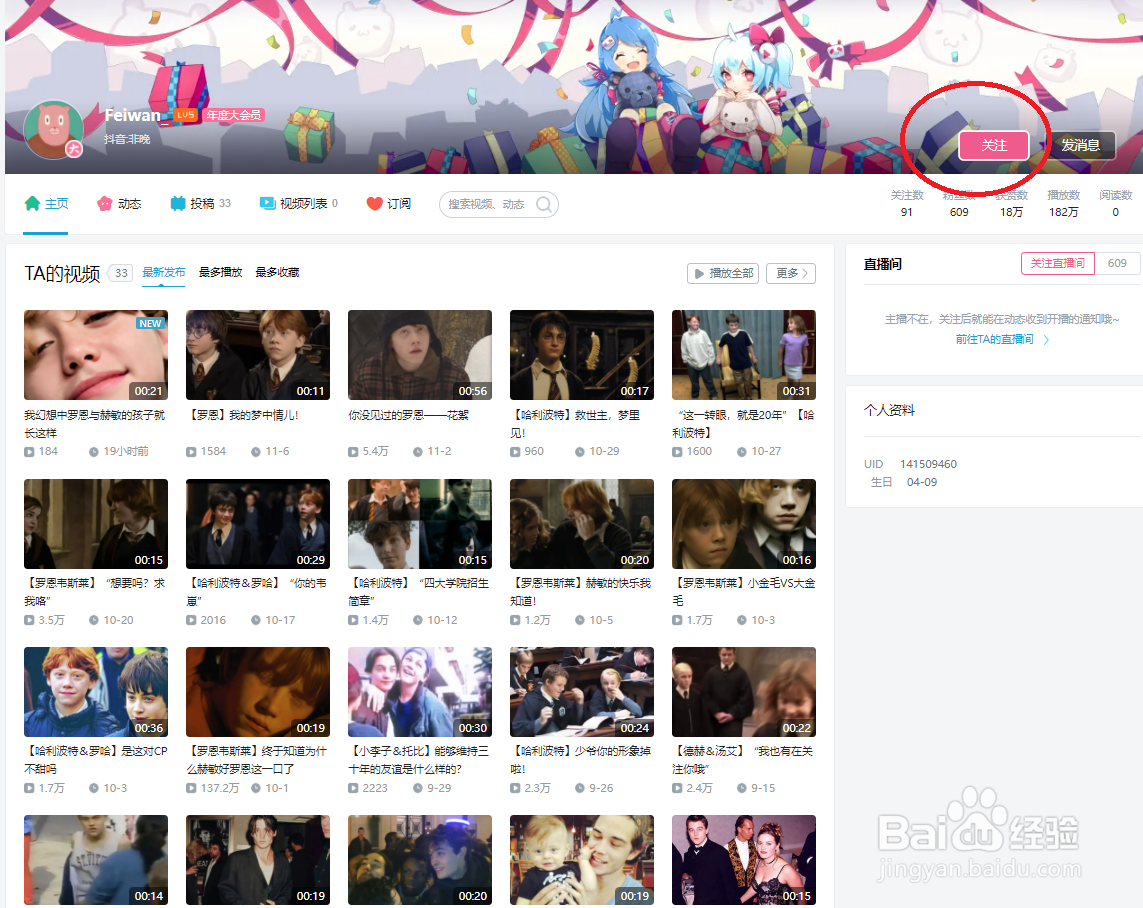Click the UID 141509460 text
1143x908 pixels.
pyautogui.click(x=910, y=464)
